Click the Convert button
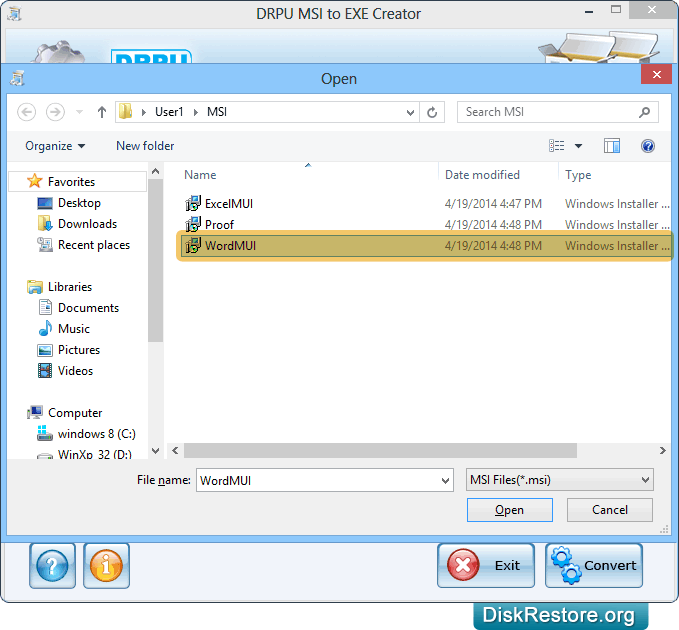Screen dimensions: 679x630 [x=594, y=565]
